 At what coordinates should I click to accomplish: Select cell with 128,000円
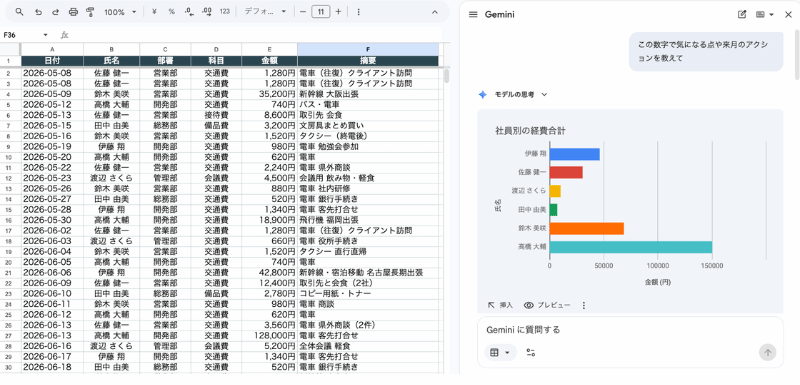tap(269, 336)
